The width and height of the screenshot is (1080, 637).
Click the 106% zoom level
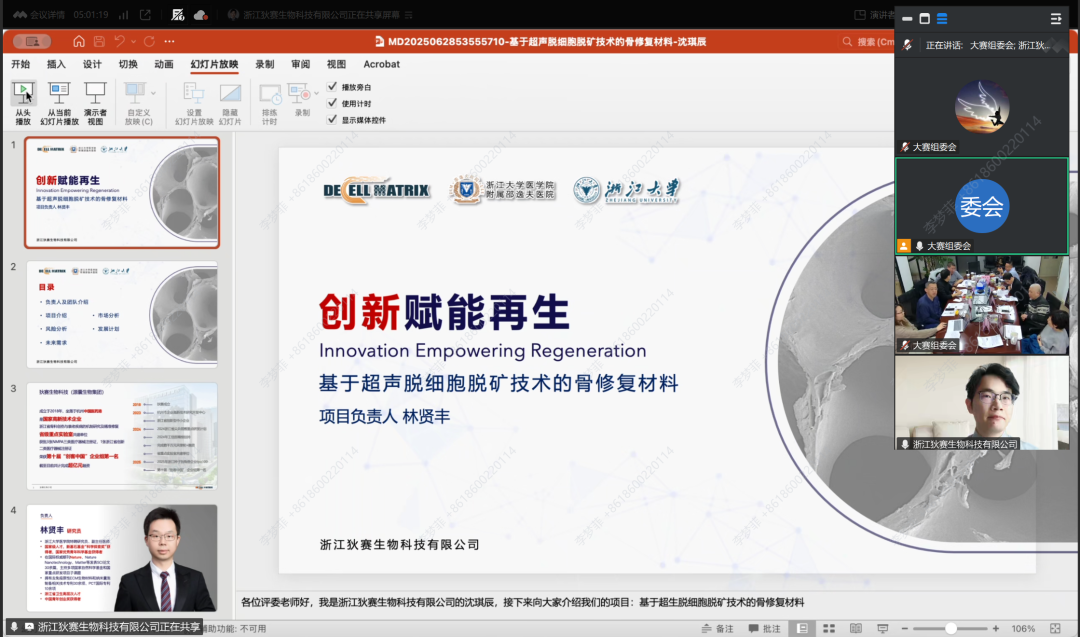[x=1023, y=628]
